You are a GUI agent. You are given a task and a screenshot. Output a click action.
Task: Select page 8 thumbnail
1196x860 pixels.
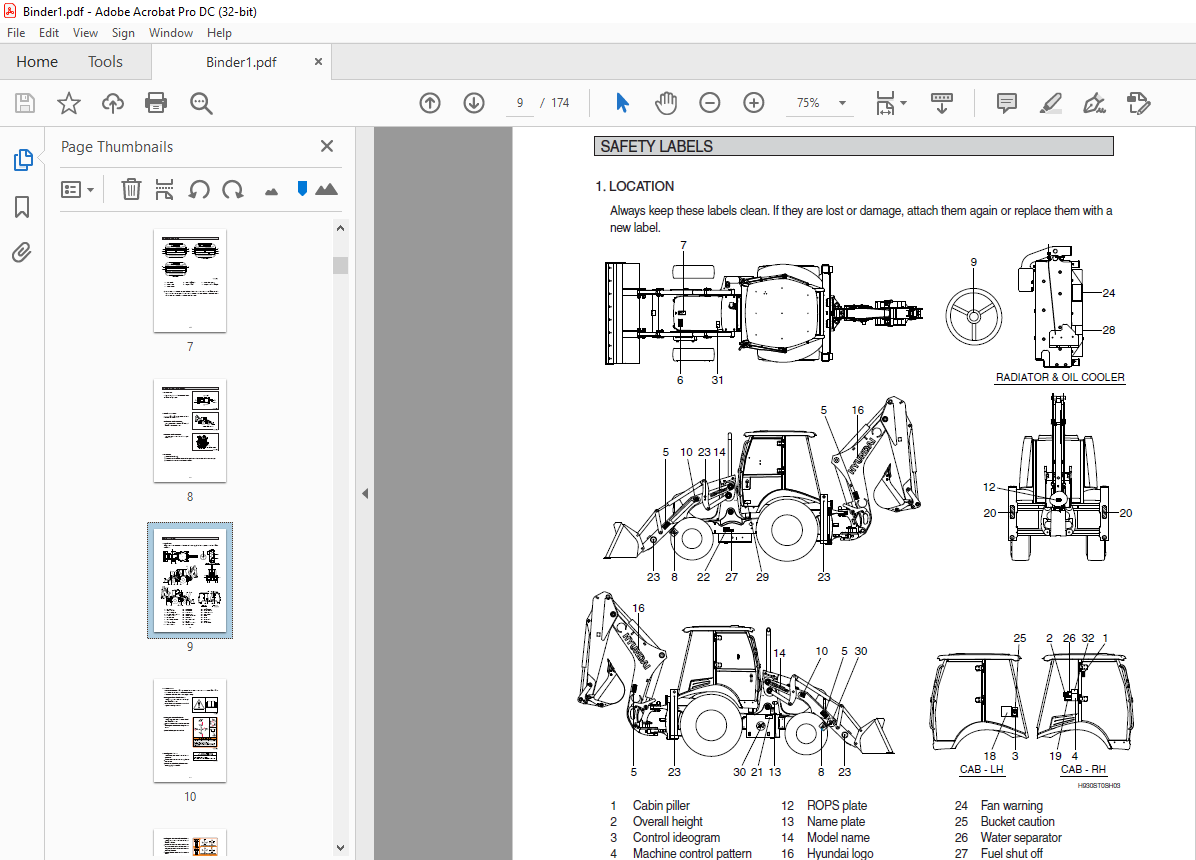tap(190, 430)
